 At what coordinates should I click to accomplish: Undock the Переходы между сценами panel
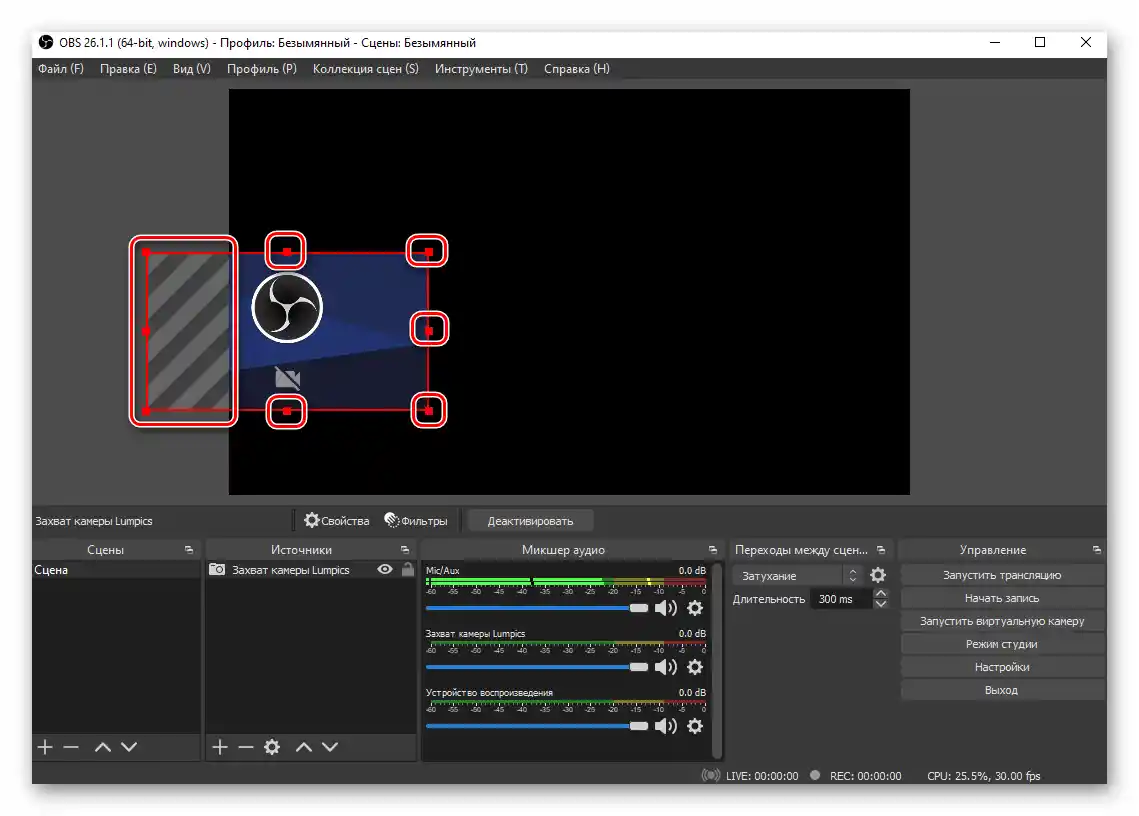(x=881, y=550)
